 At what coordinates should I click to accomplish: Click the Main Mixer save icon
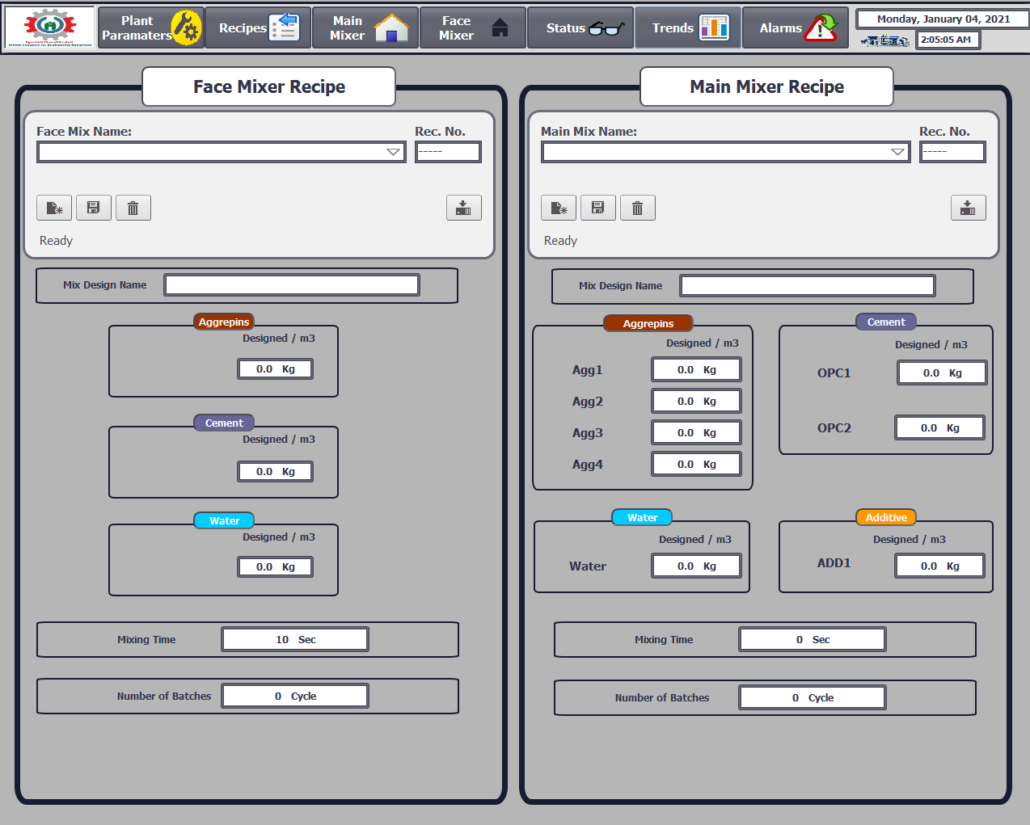coord(597,208)
